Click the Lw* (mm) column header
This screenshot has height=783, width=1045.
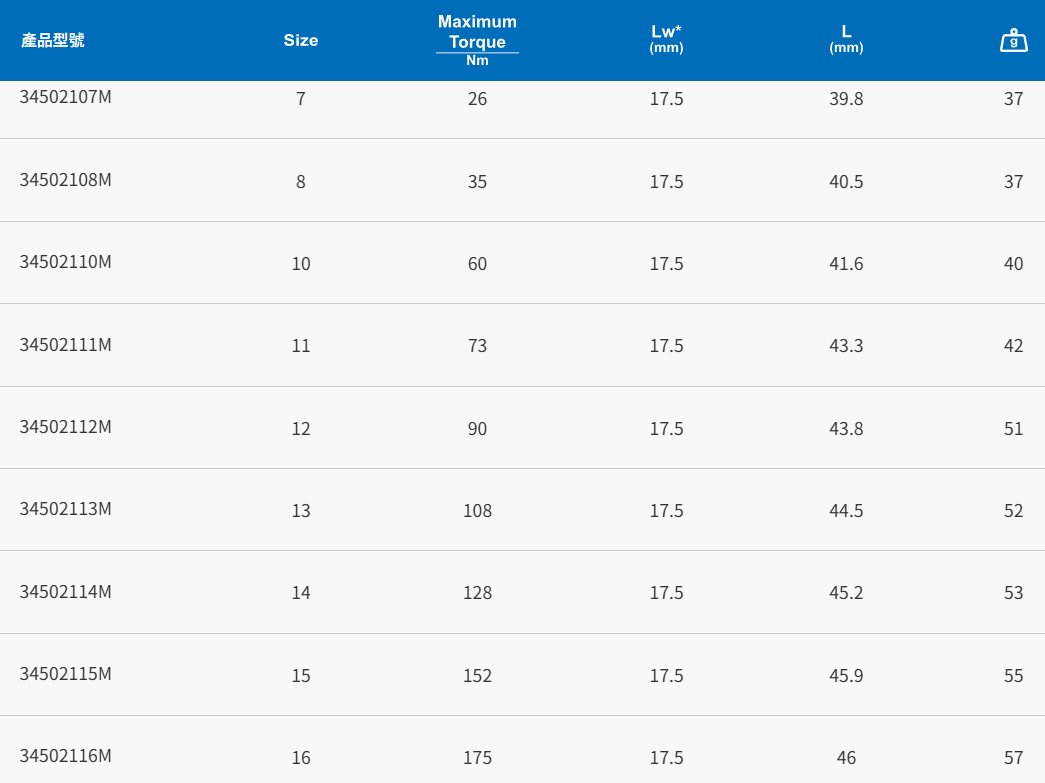click(666, 39)
